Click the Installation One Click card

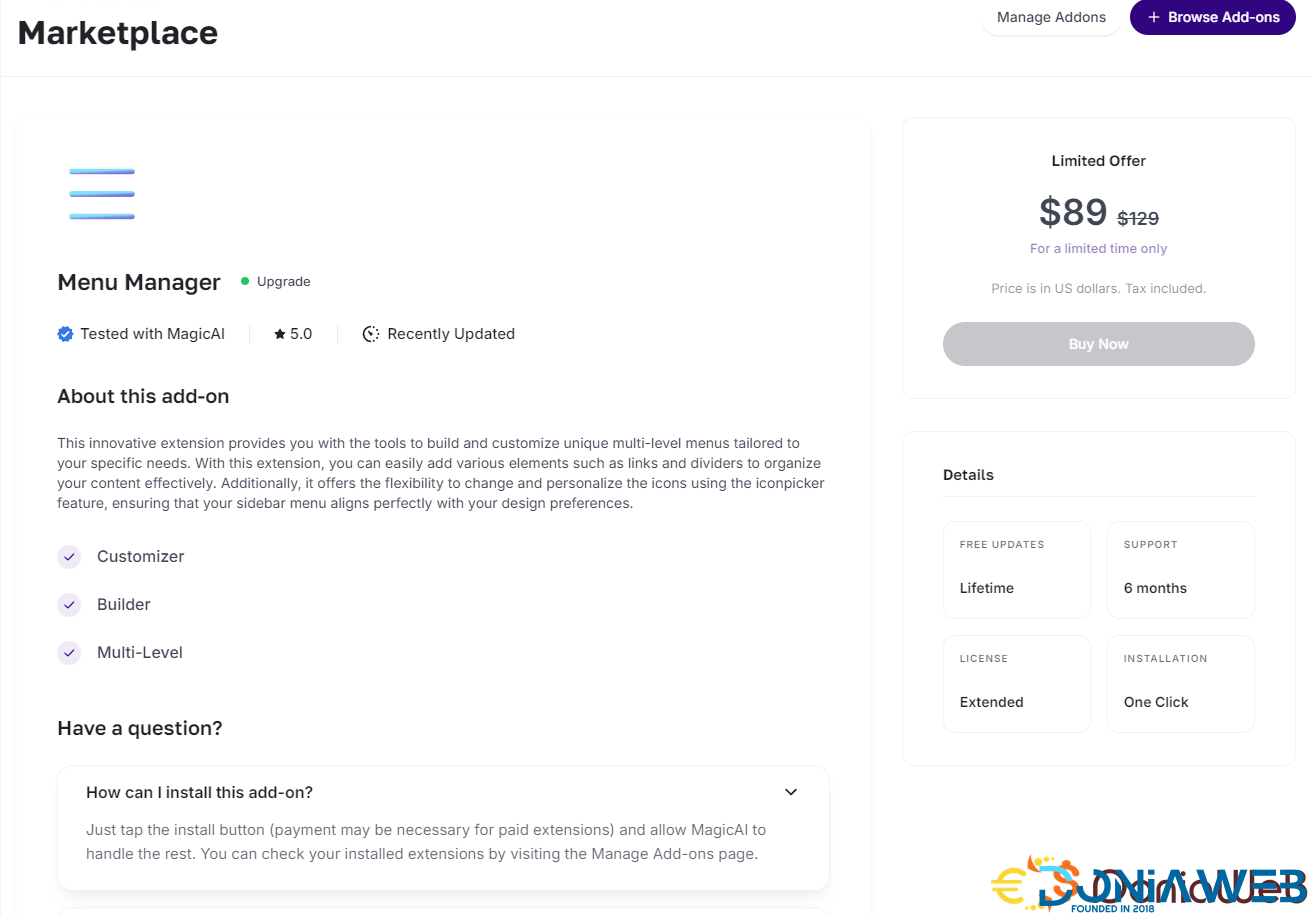[1180, 683]
